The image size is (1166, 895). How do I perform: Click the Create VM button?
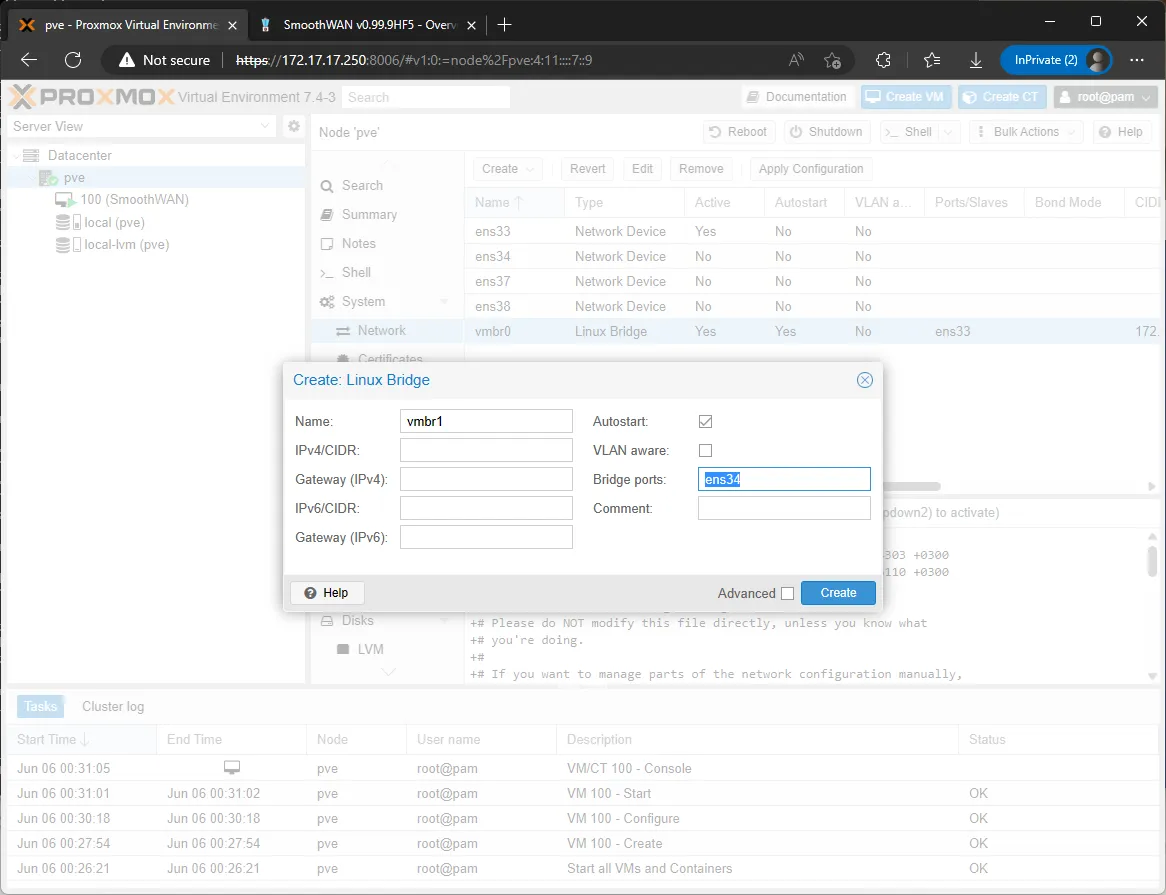tap(905, 97)
